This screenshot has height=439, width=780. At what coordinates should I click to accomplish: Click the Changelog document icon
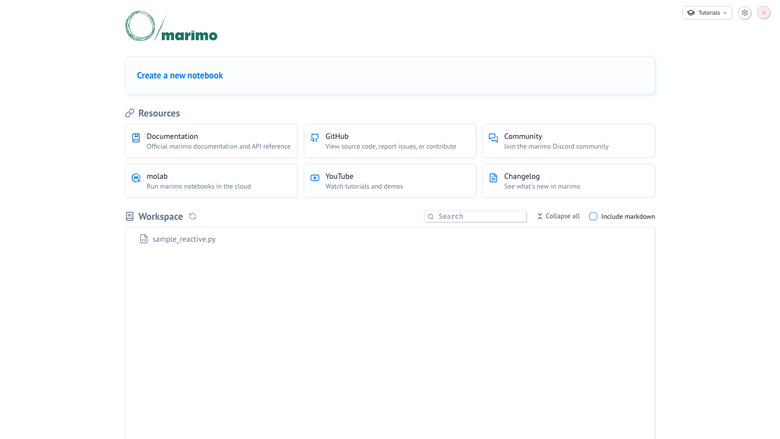(x=493, y=178)
